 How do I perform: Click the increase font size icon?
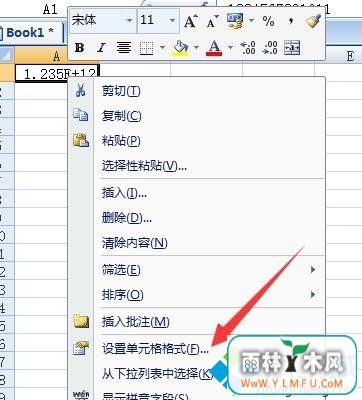191,21
